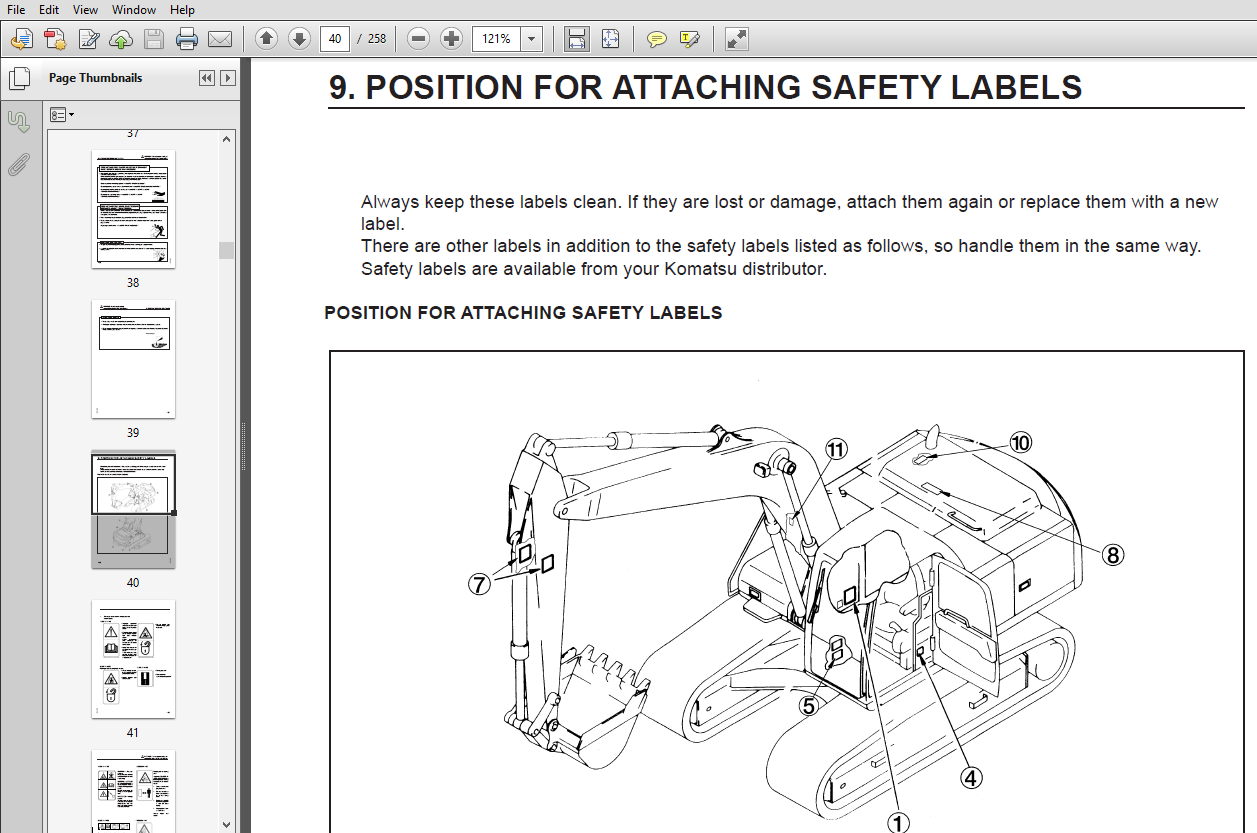
Task: Select page 39 thumbnail
Action: coord(133,359)
